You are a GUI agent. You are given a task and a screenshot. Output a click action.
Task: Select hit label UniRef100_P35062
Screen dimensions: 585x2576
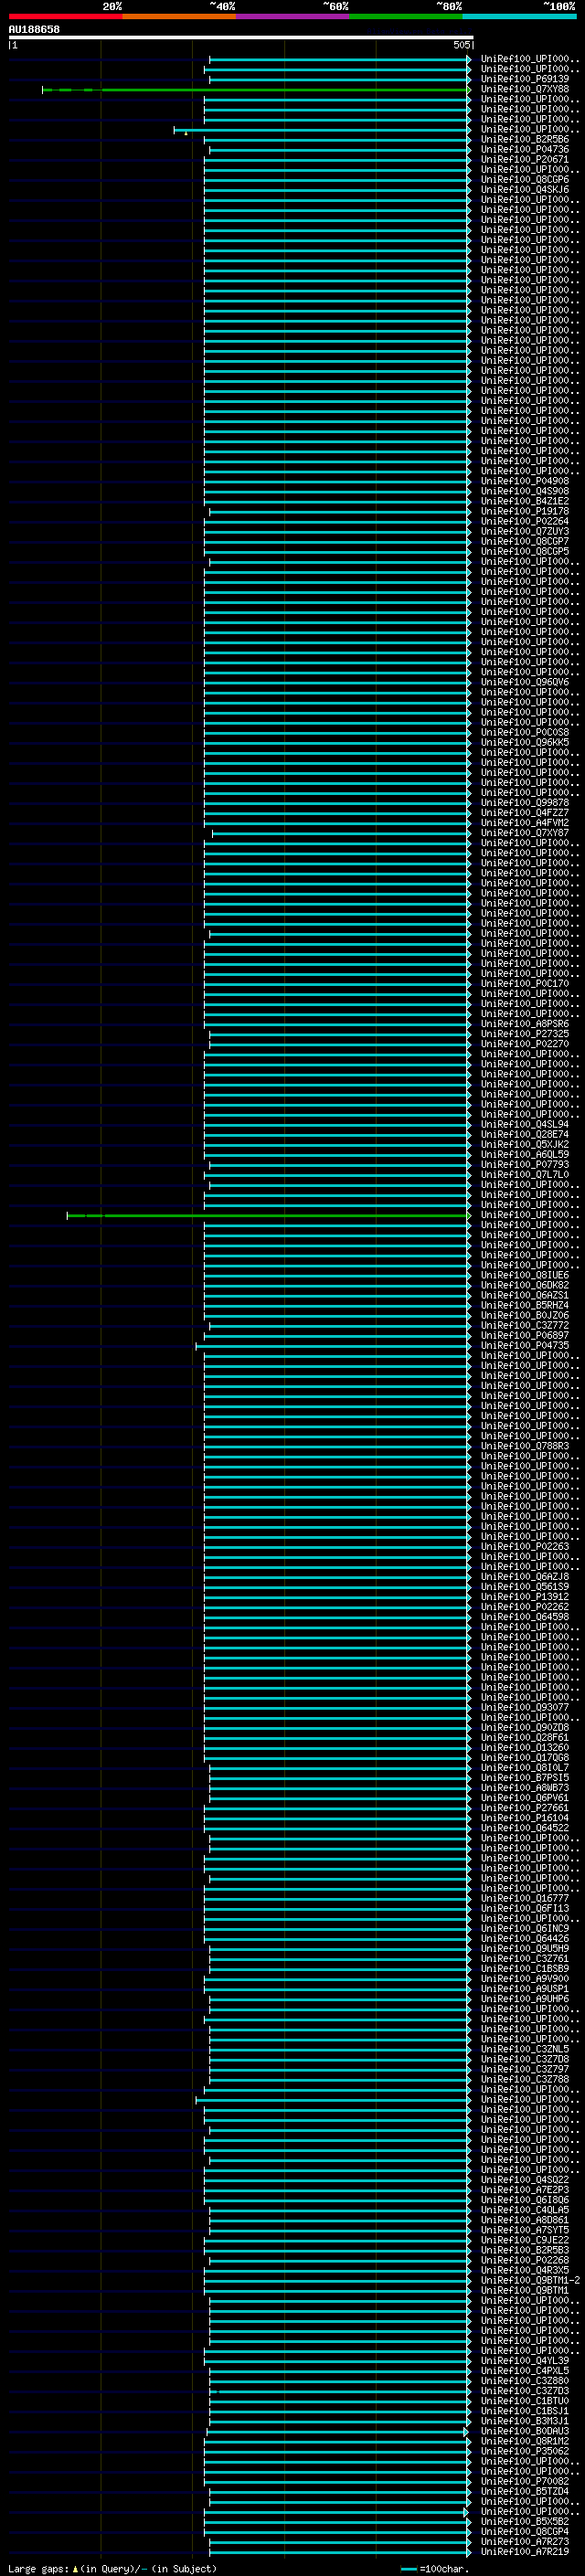pyautogui.click(x=525, y=2450)
